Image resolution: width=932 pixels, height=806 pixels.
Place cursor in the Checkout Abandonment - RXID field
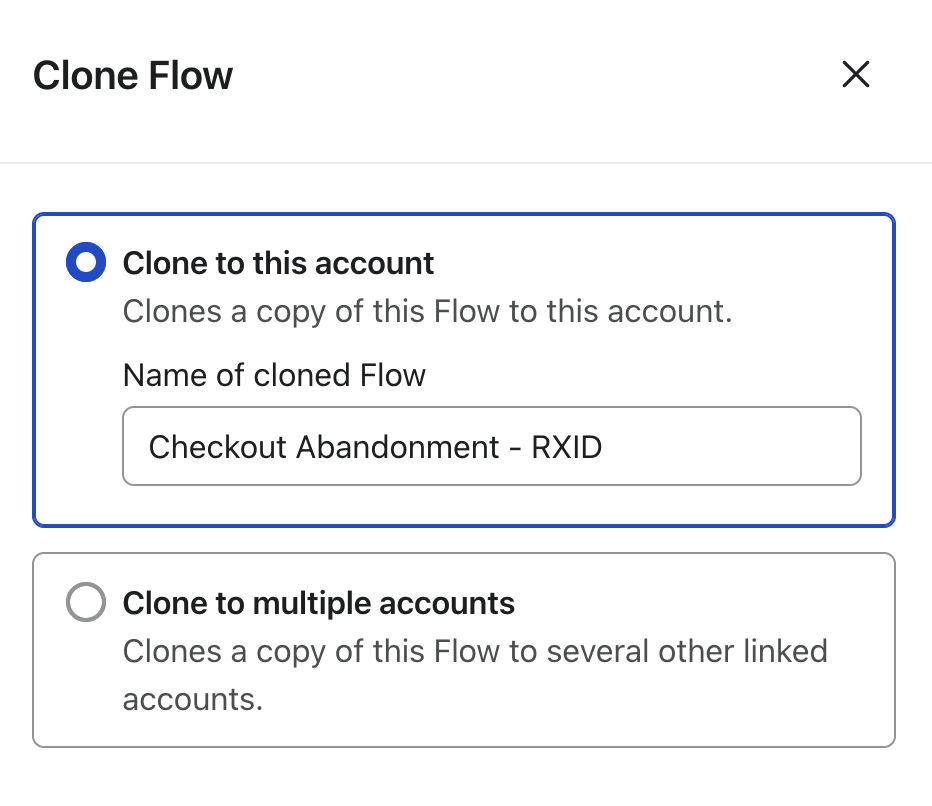[492, 446]
